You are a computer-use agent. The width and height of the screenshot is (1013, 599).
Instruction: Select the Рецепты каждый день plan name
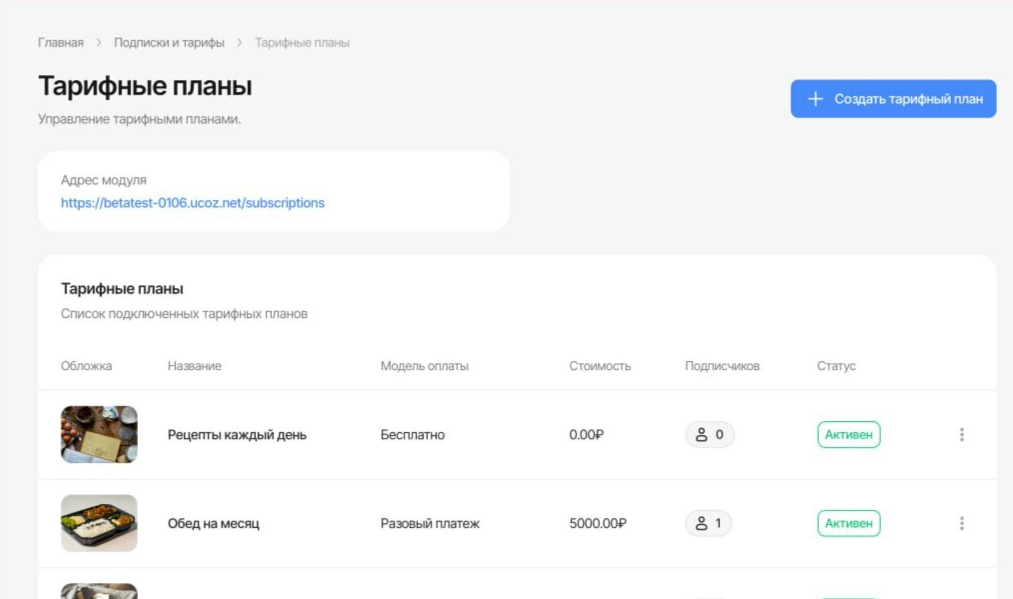pos(237,435)
